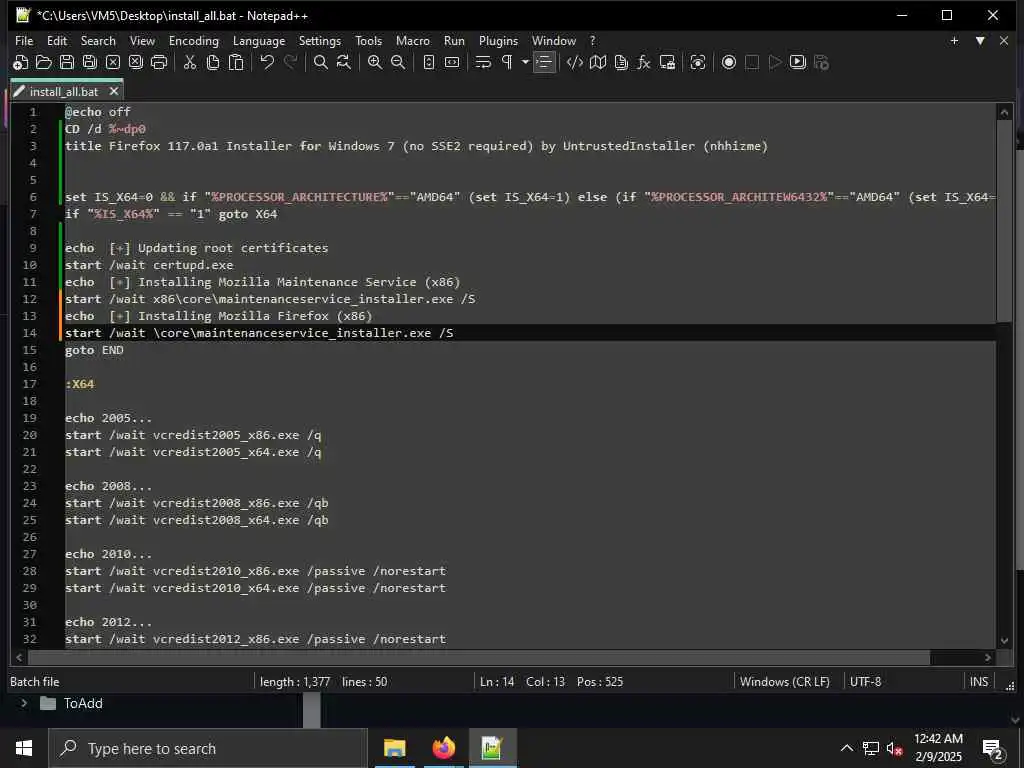Screen dimensions: 1024x768
Task: Click the Windows Start button
Action: [24, 748]
